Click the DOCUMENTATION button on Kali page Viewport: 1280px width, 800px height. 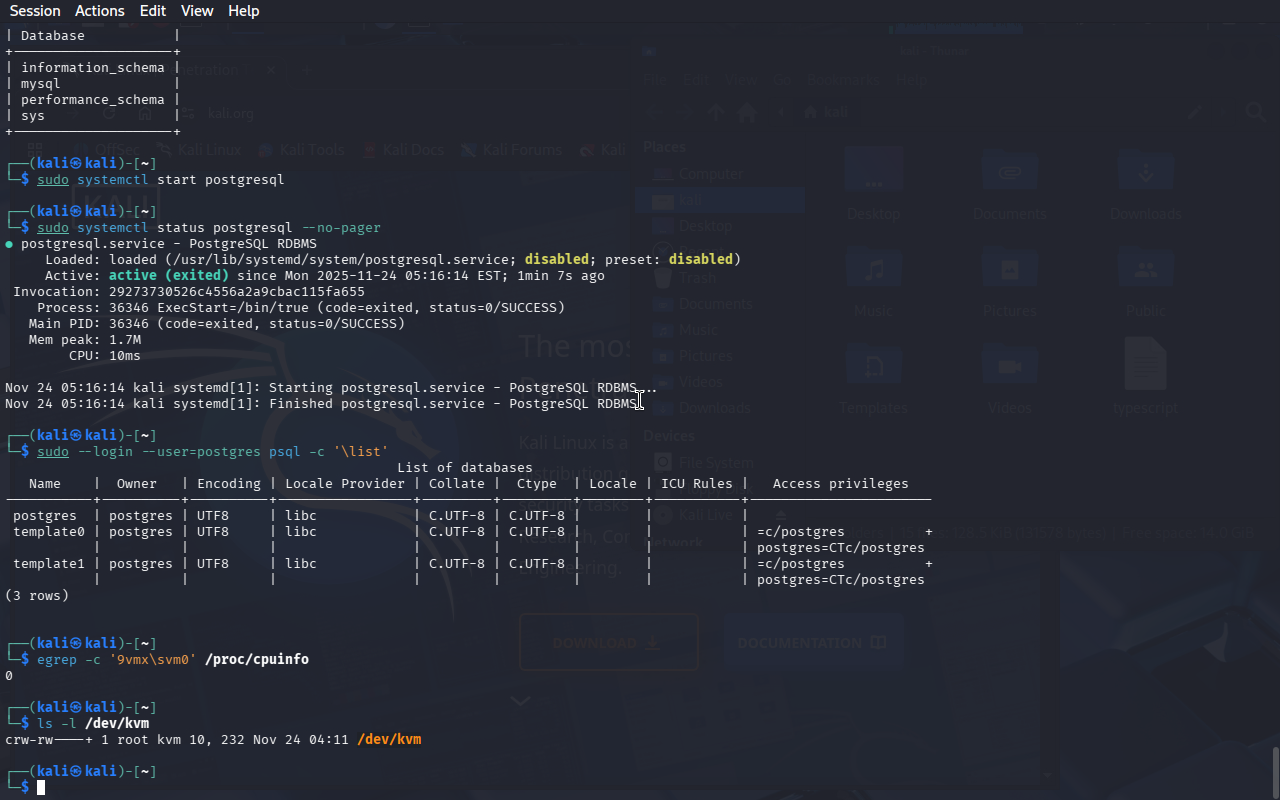[x=812, y=643]
